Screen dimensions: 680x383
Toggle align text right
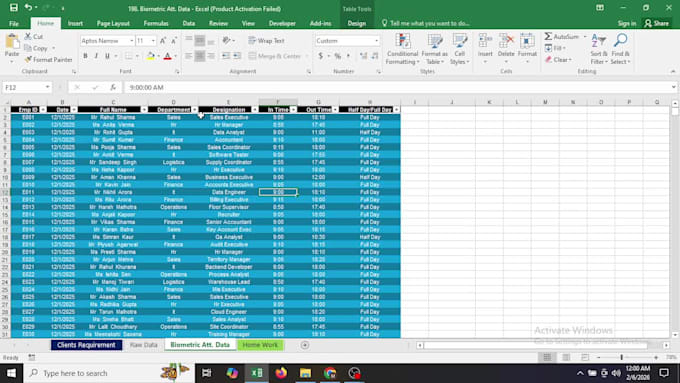211,56
